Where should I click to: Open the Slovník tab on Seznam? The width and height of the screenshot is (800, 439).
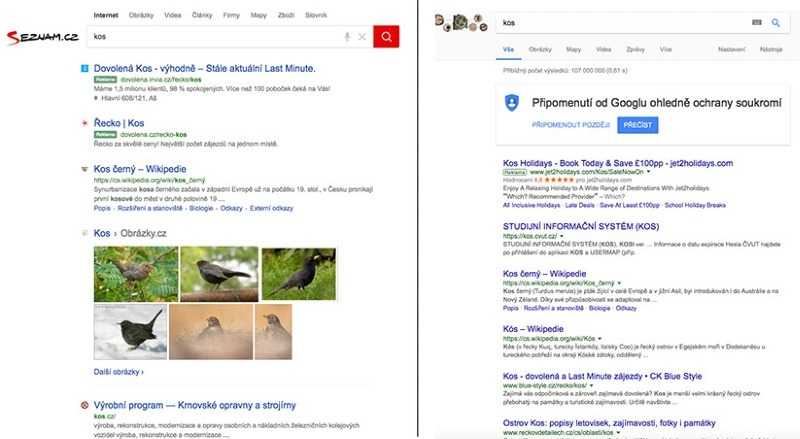tap(316, 15)
